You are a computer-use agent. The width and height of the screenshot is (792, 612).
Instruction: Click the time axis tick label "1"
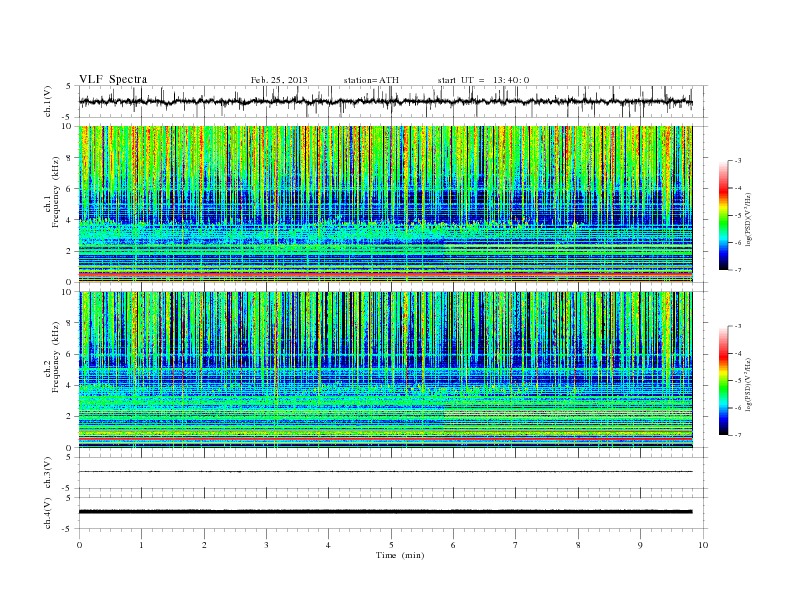(141, 545)
